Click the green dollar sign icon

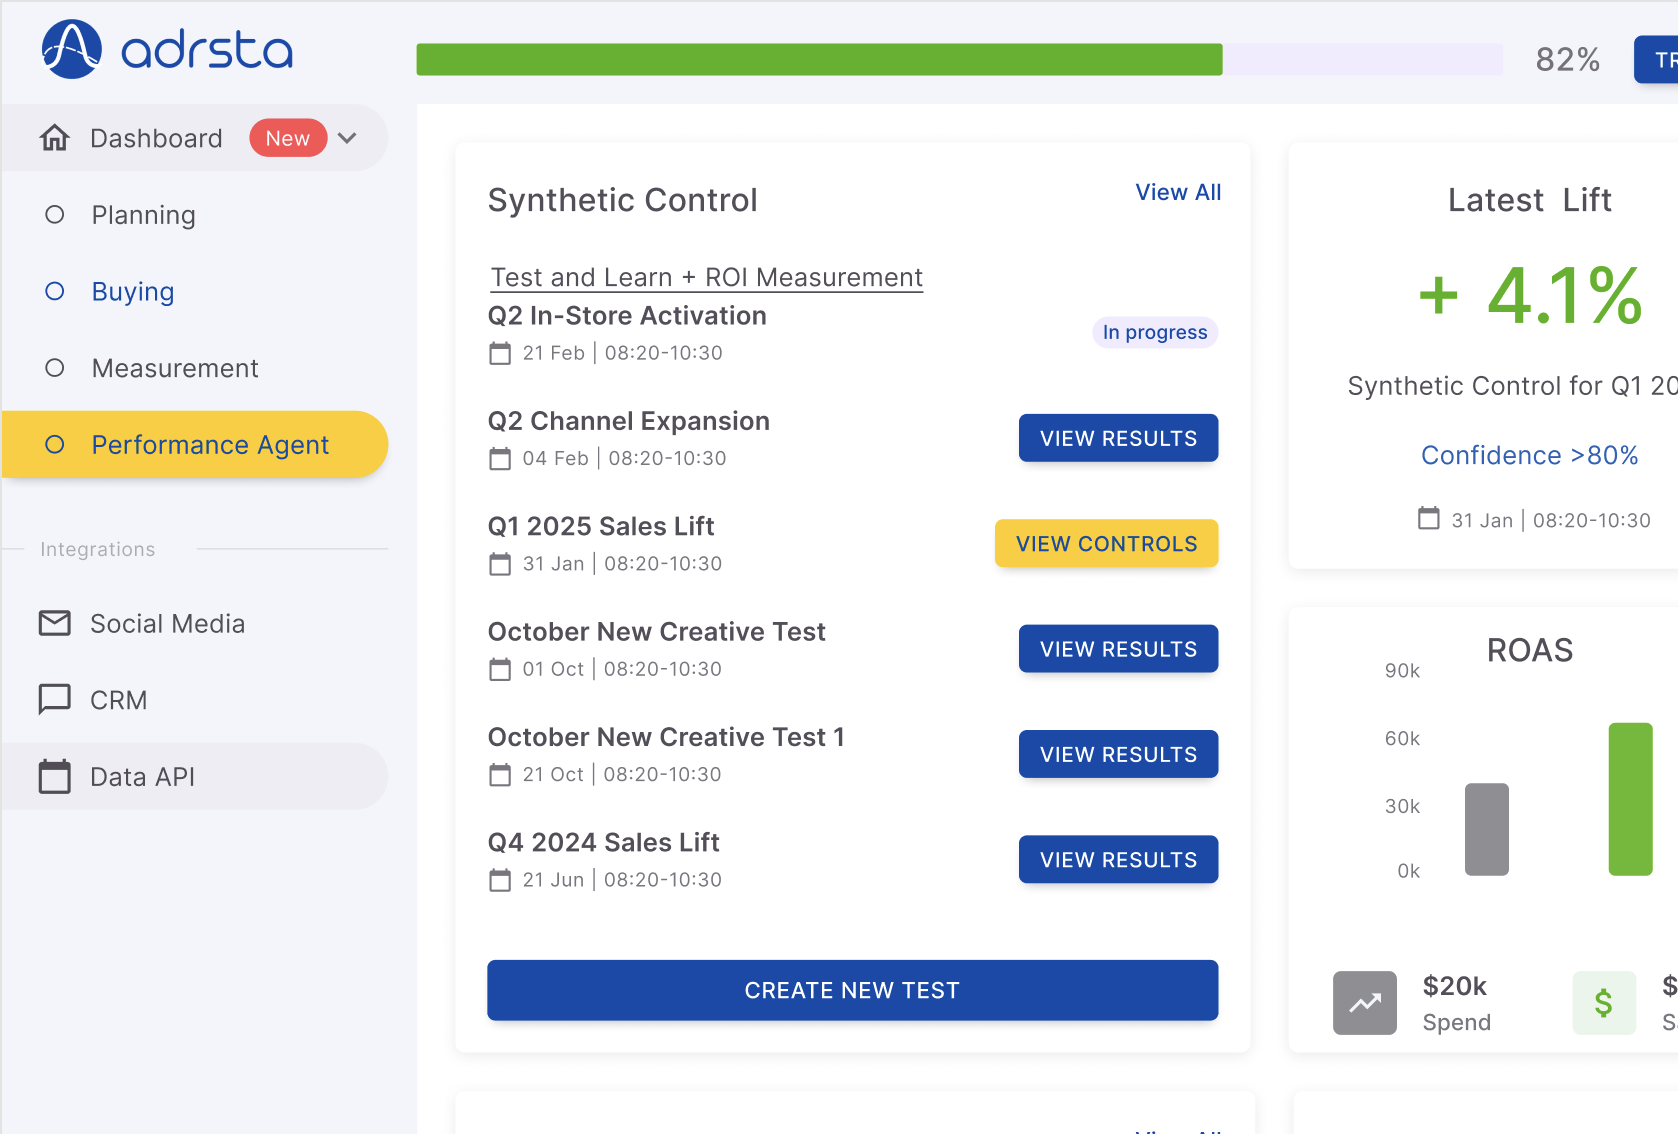(x=1603, y=1002)
